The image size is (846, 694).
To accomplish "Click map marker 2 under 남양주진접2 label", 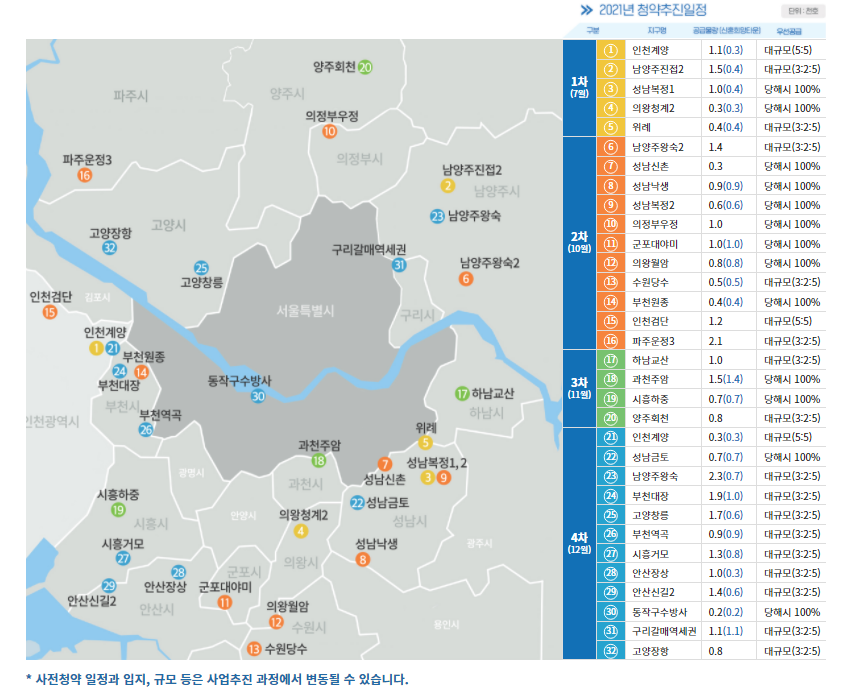I will coord(447,186).
